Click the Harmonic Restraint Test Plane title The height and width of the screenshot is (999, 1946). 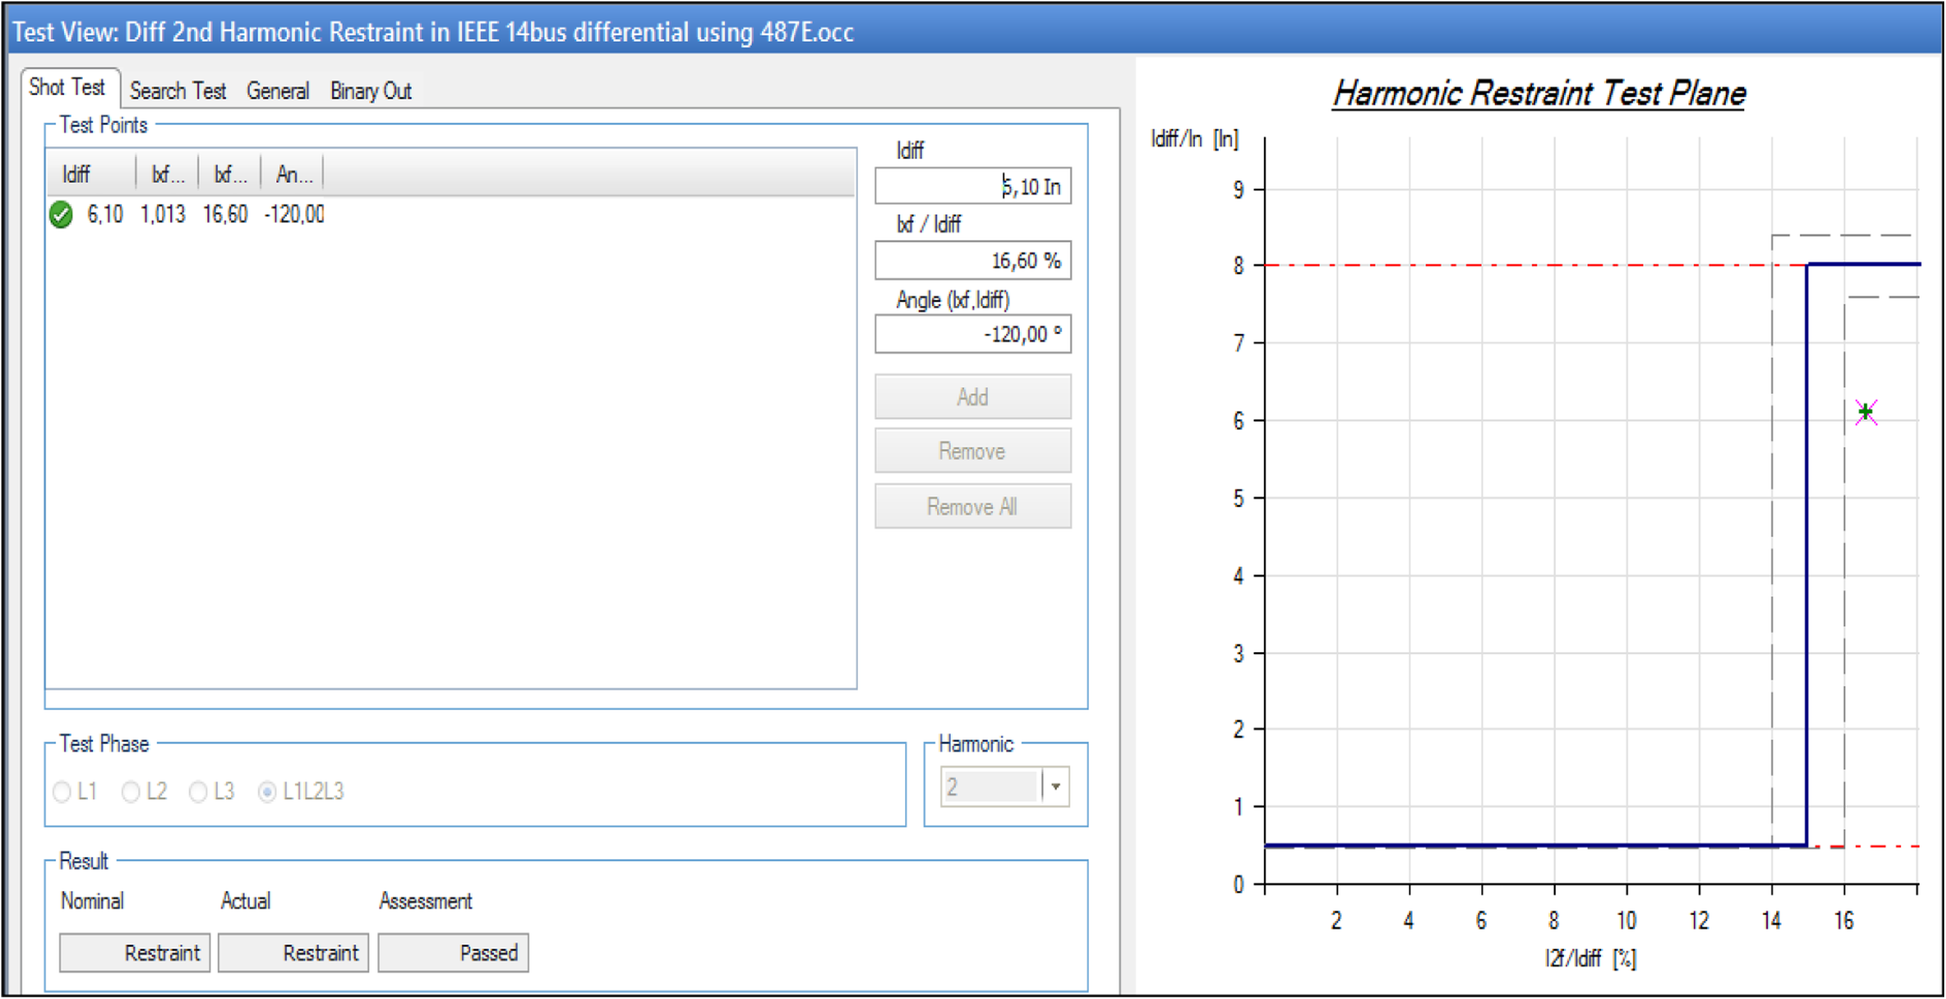(x=1539, y=94)
